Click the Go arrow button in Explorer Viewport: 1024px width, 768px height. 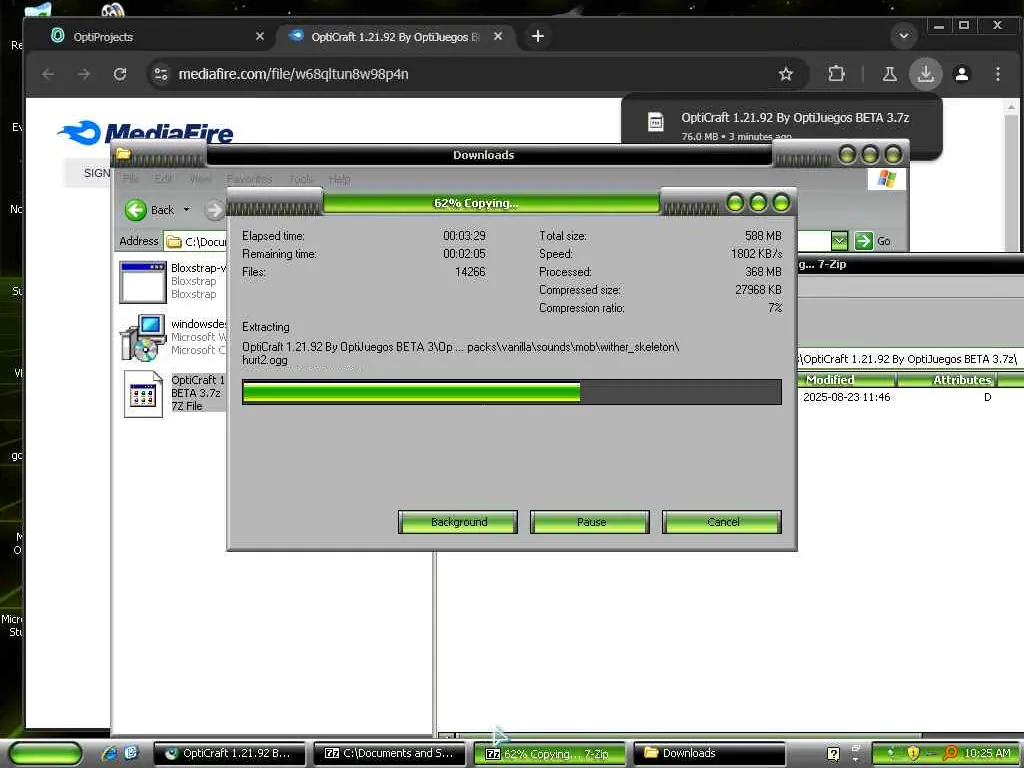863,241
